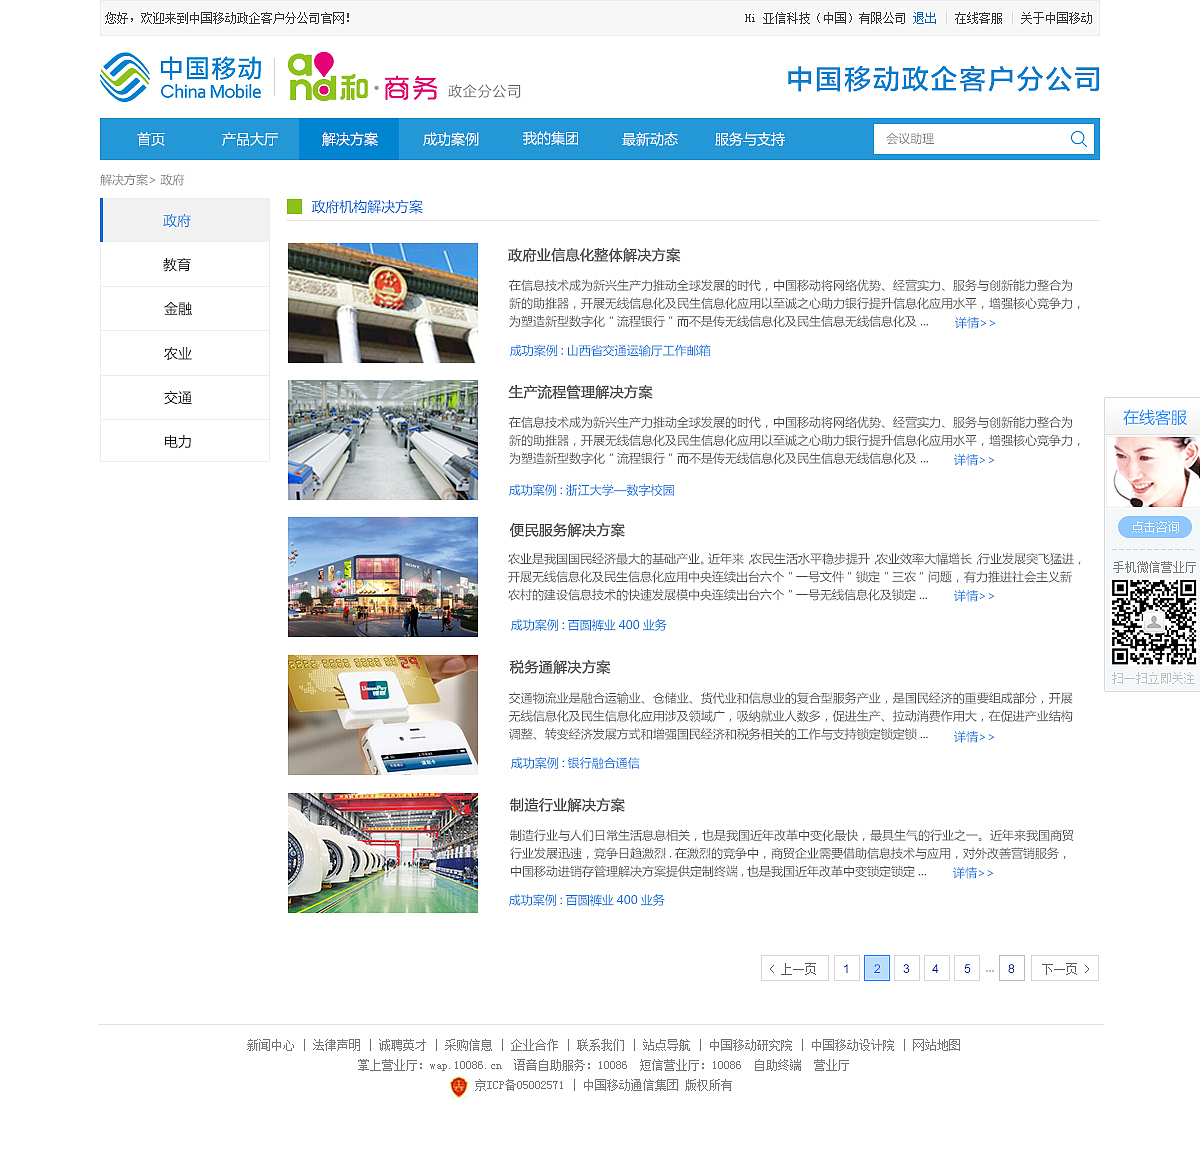Viewport: 1200px width, 1150px height.
Task: Open 政府业信息化整体解决方案 title
Action: pos(594,255)
